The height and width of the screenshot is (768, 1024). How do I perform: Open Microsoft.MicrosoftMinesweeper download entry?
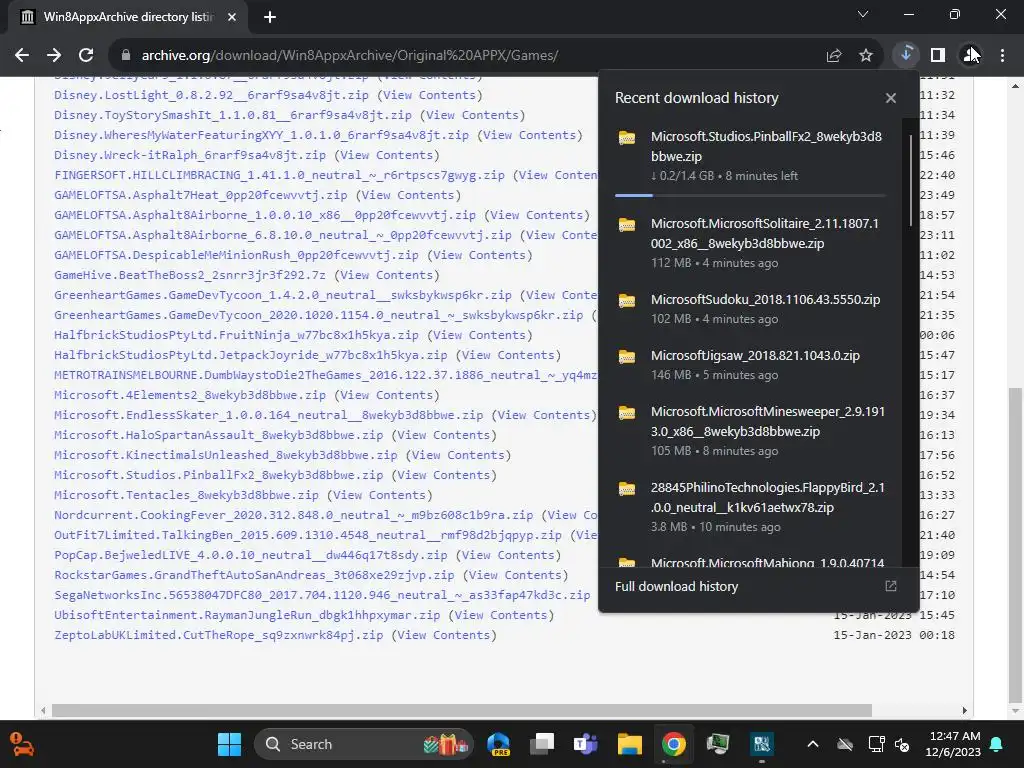[x=750, y=431]
